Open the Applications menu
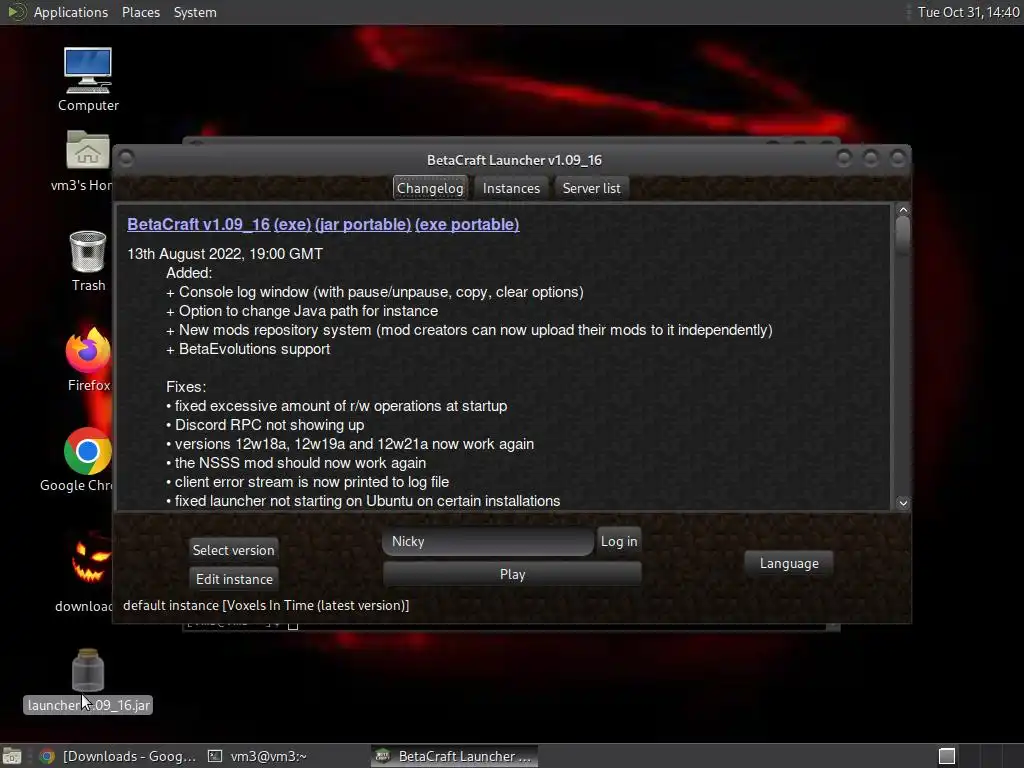The width and height of the screenshot is (1024, 768). tap(71, 12)
